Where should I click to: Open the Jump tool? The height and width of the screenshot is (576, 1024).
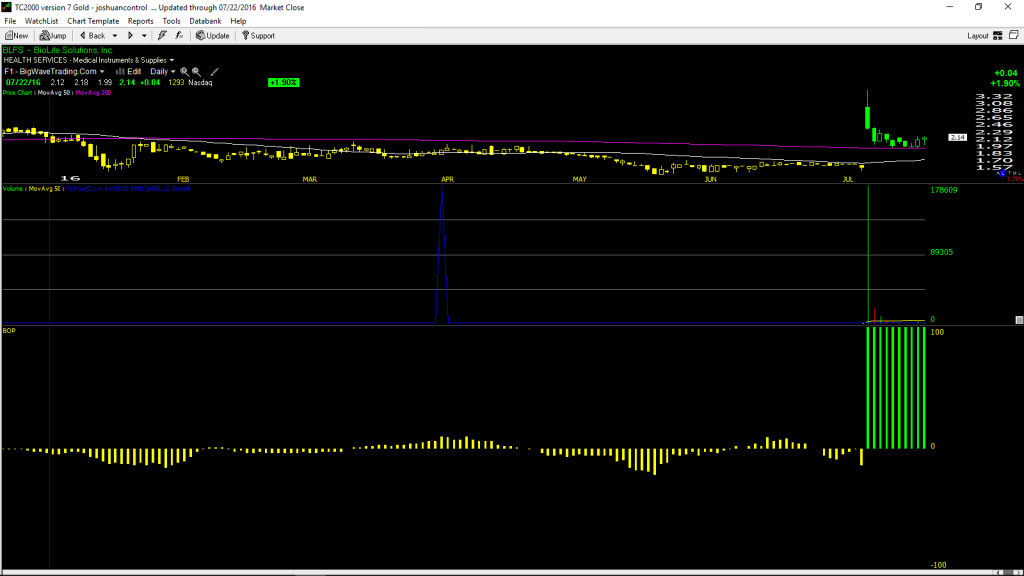(53, 36)
